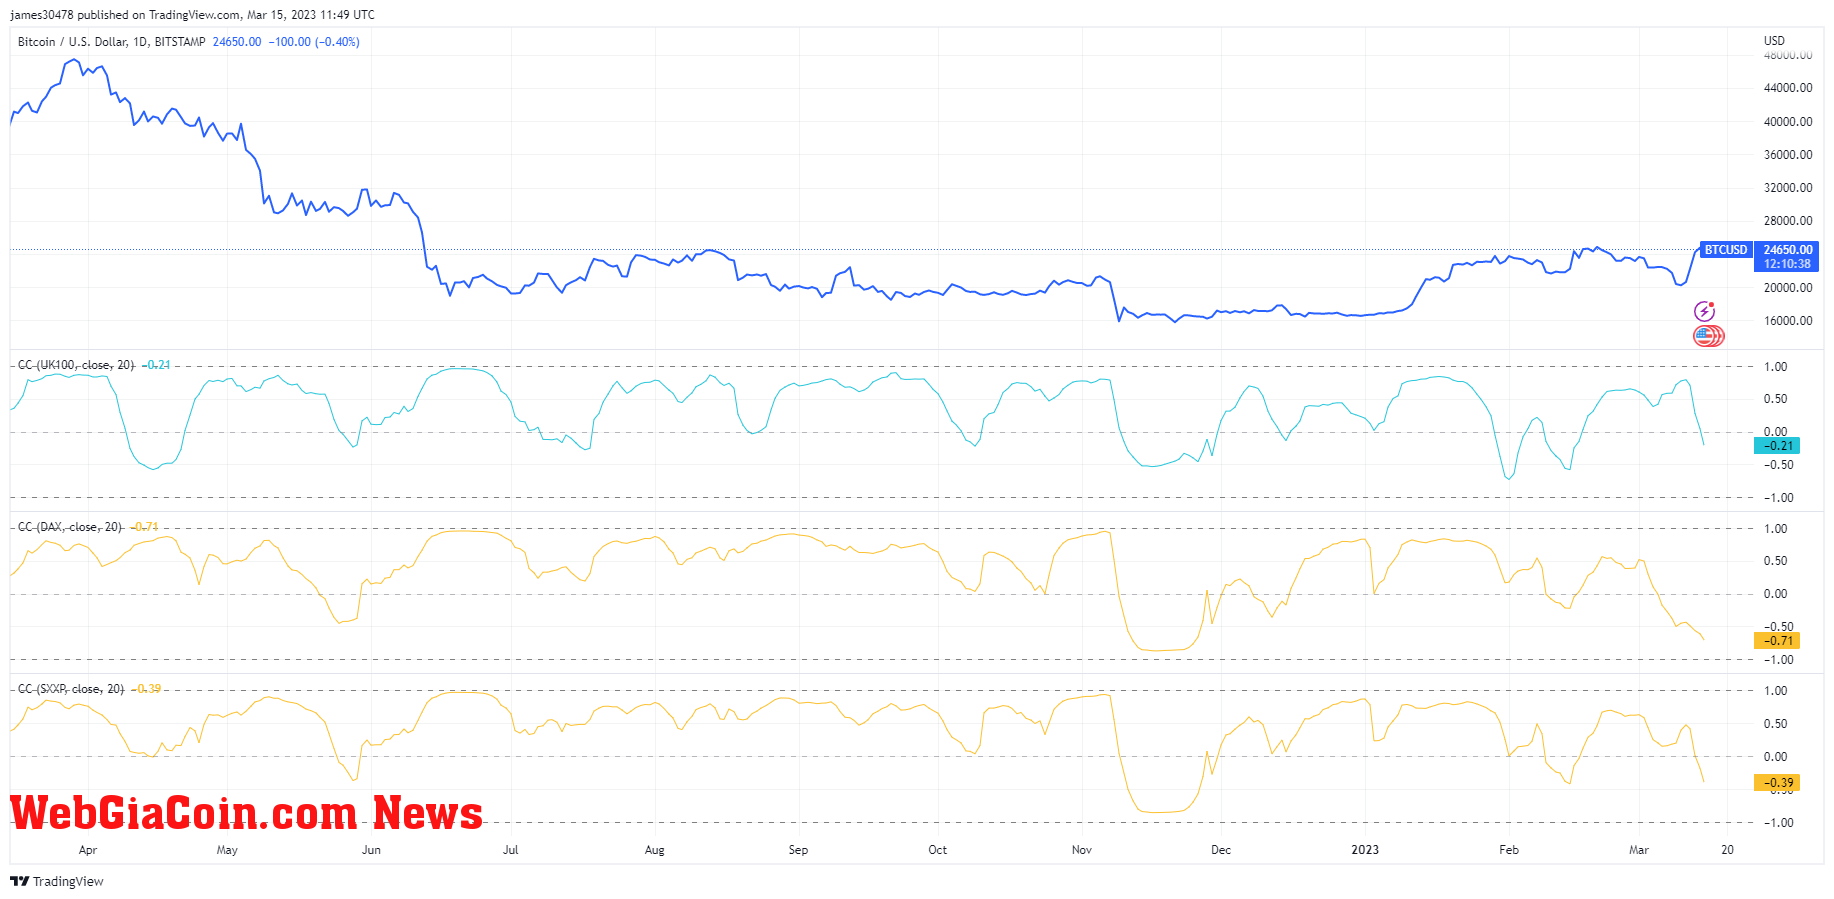Select the CC (DAX, close, 20) indicator legend
The height and width of the screenshot is (899, 1834).
70,527
